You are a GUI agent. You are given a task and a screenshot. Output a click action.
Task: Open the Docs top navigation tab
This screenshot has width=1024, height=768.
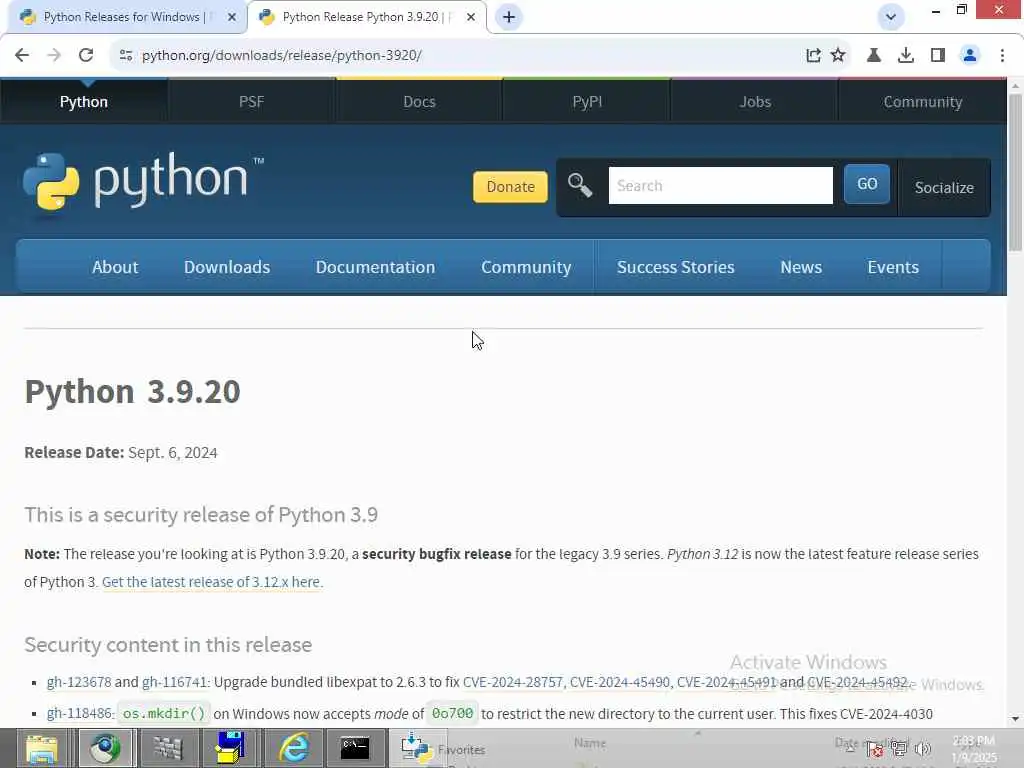[x=419, y=101]
